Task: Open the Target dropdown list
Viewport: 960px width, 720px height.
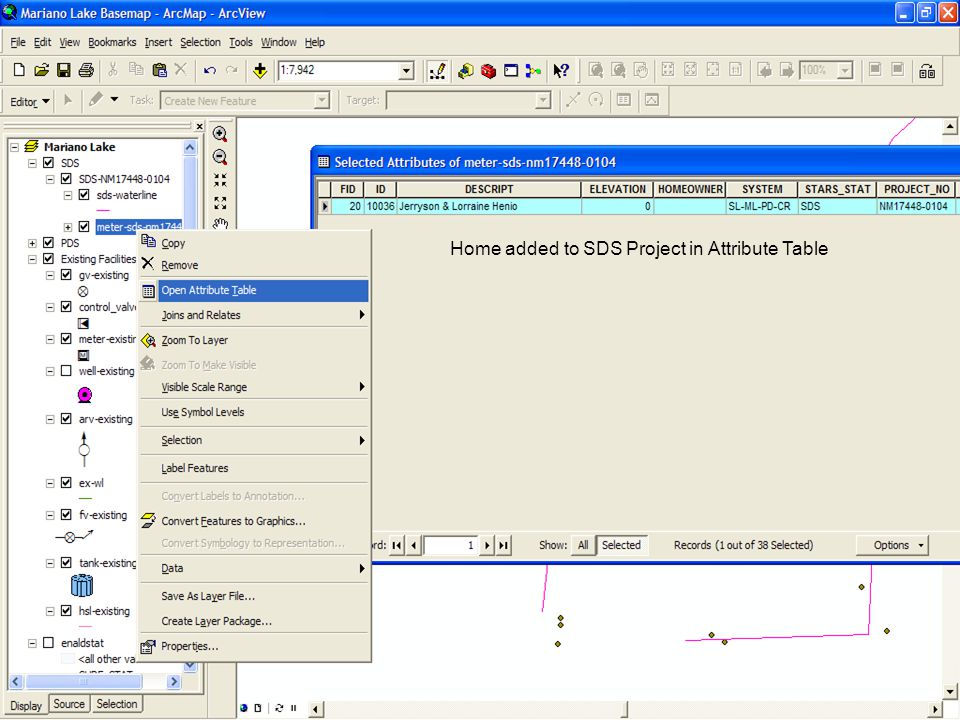Action: click(x=542, y=100)
